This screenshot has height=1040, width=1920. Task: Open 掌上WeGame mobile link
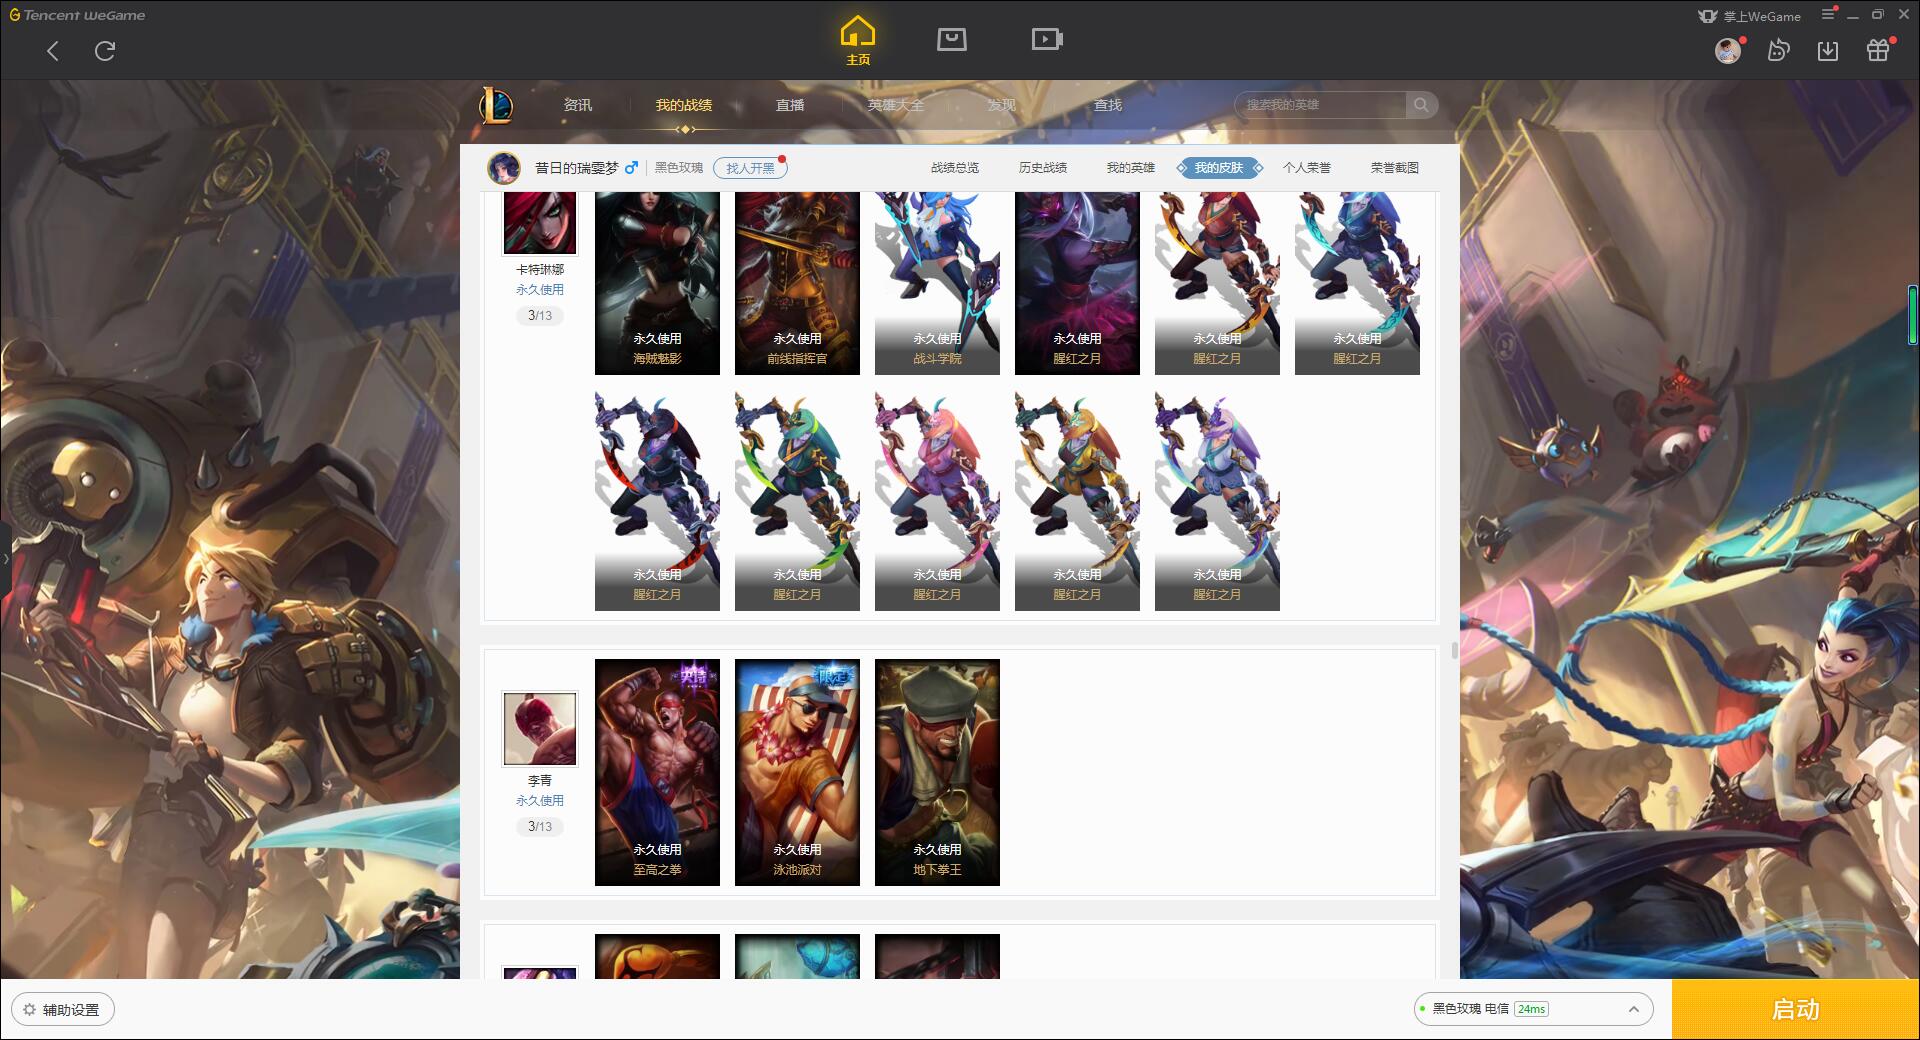pyautogui.click(x=1749, y=16)
